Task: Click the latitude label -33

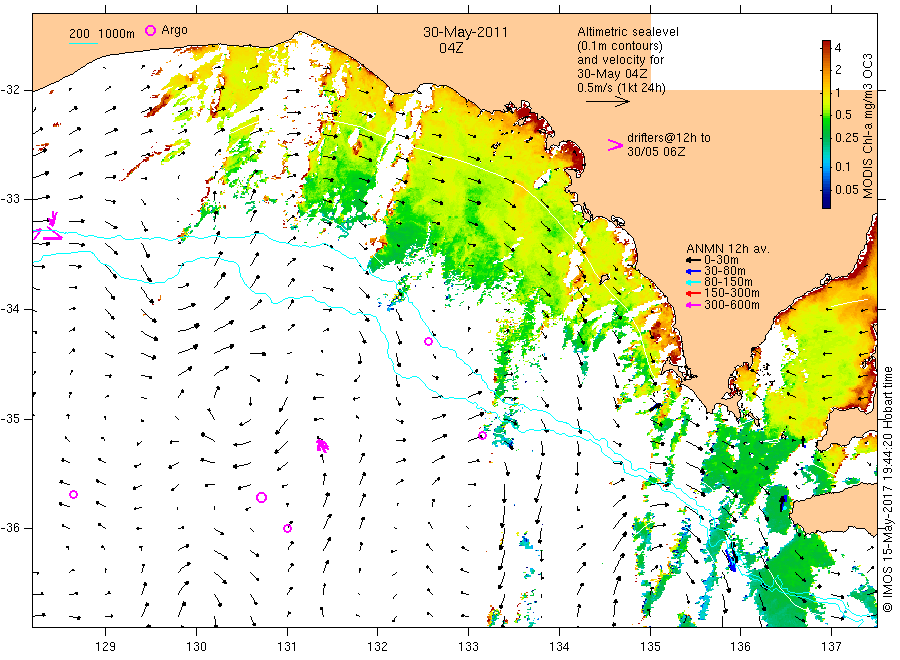Action: point(10,200)
